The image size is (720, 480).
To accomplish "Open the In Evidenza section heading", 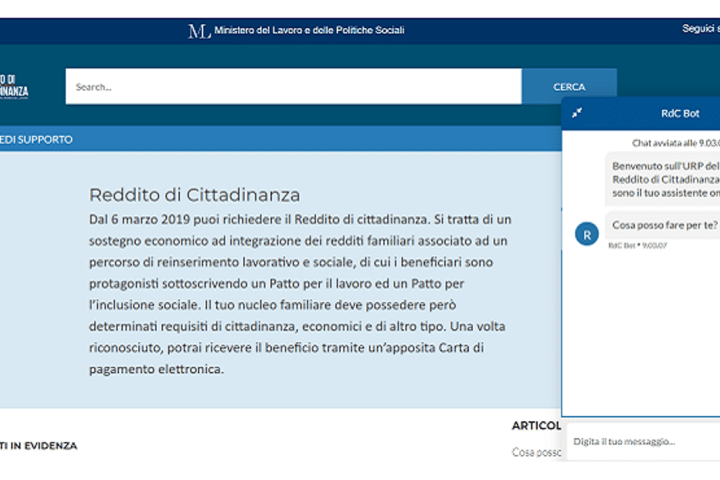I will coord(38,446).
